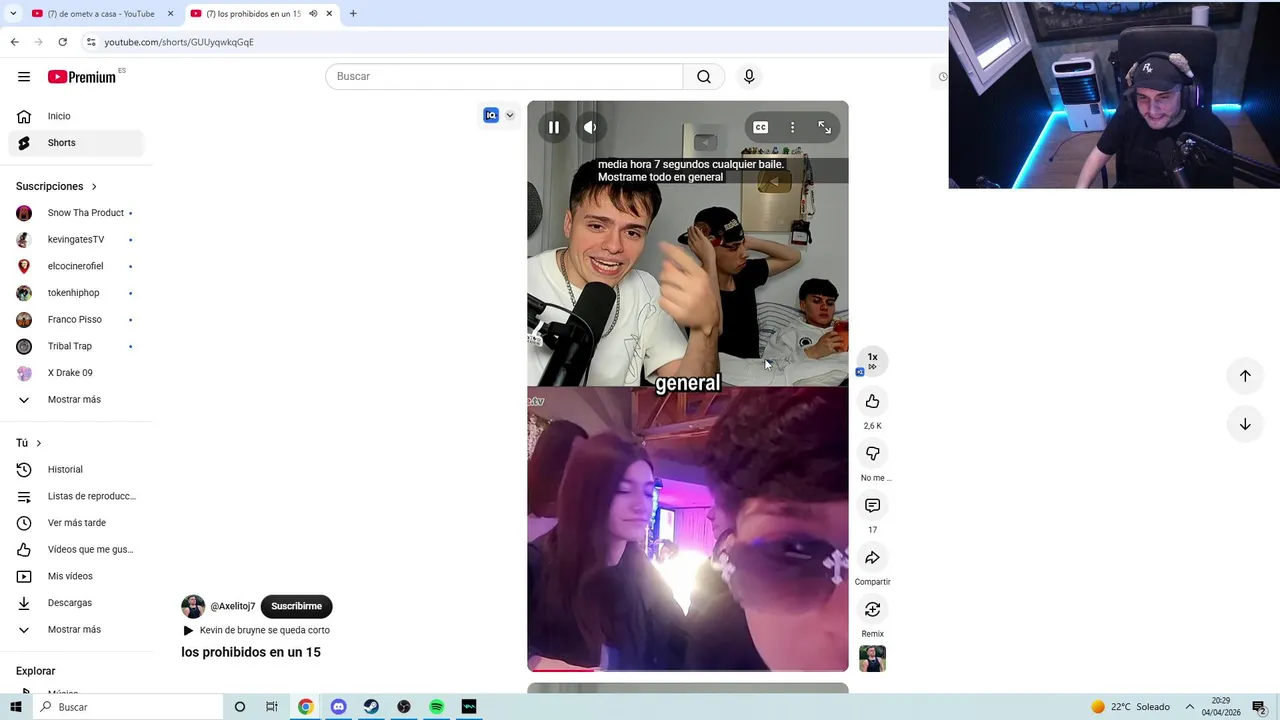The height and width of the screenshot is (720, 1280).
Task: Dislike the Short with thumbs down
Action: point(872,453)
